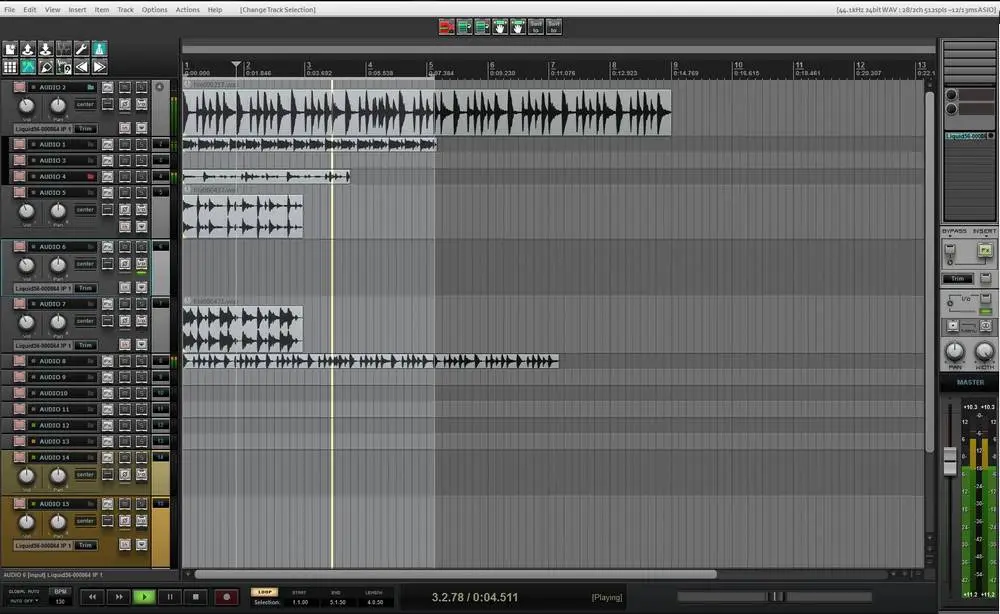Open the File menu

[10, 10]
